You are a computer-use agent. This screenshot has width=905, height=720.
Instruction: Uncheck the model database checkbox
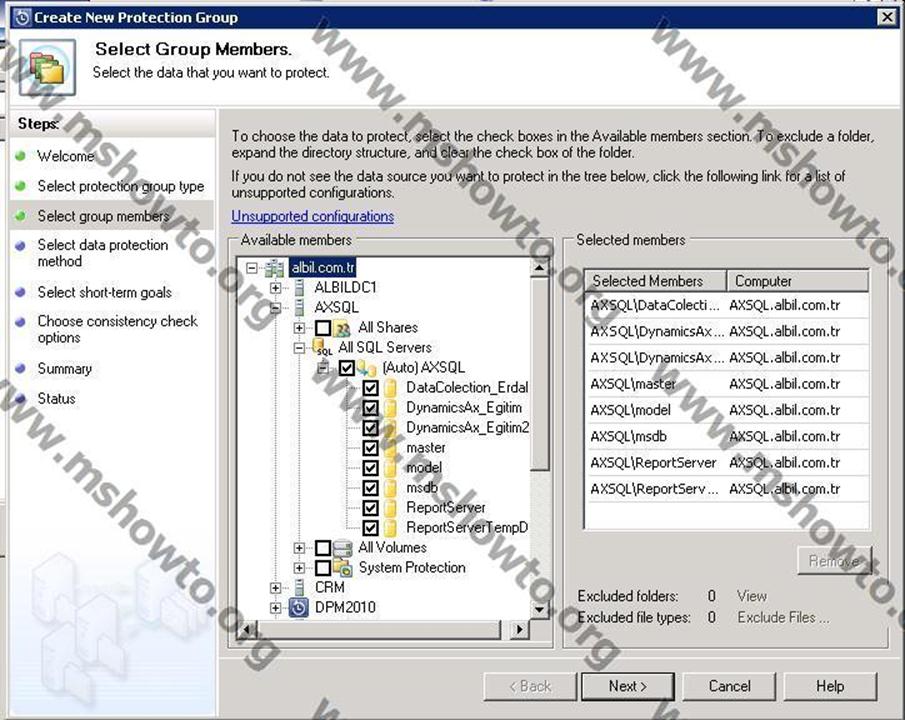tap(371, 468)
